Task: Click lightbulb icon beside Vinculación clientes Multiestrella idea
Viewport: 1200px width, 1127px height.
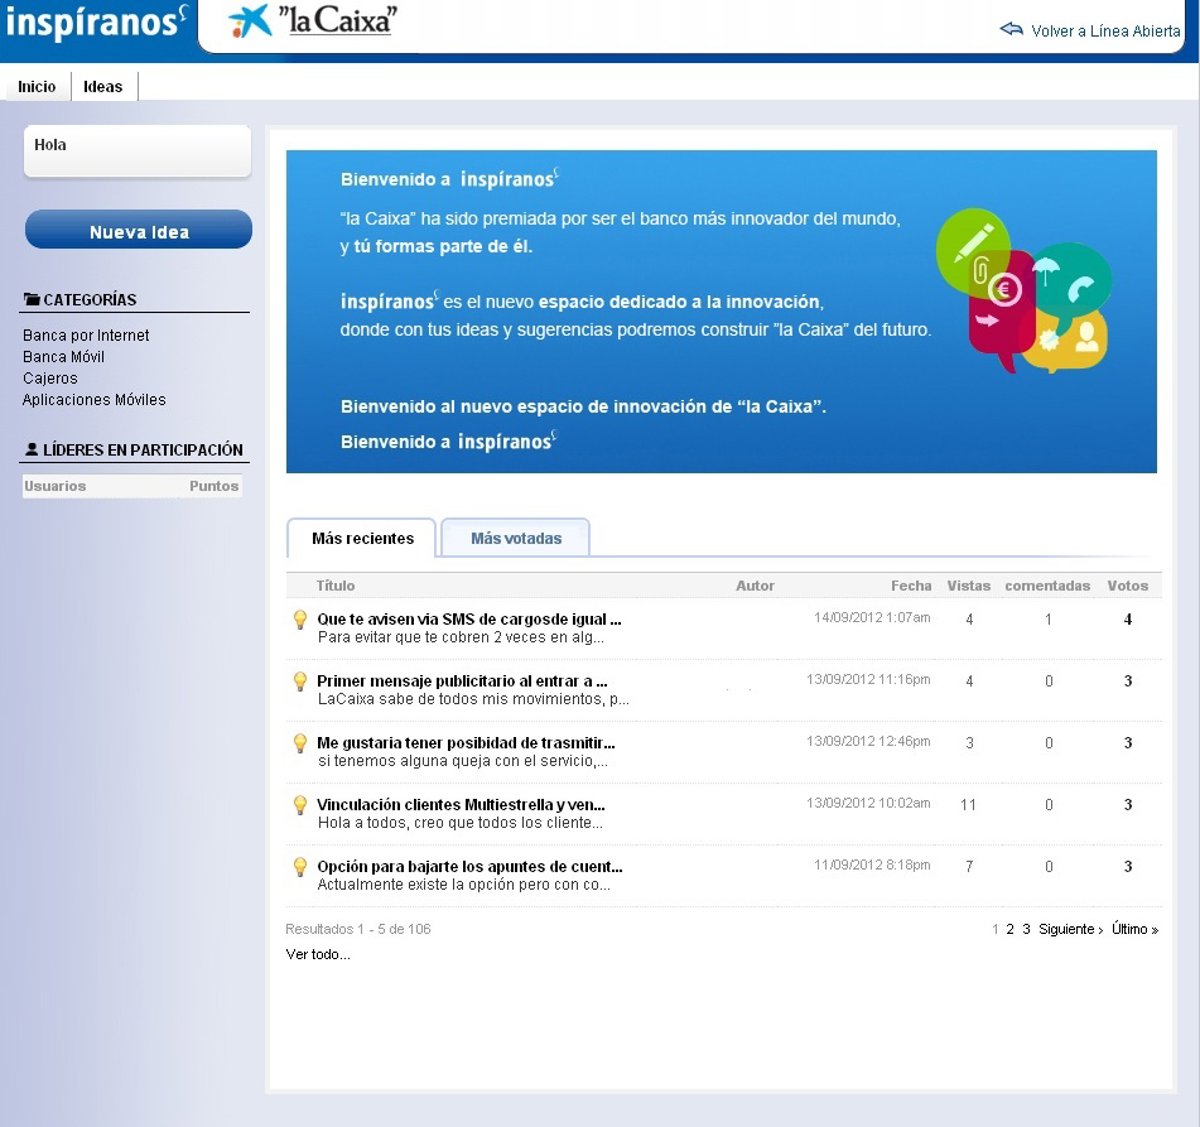Action: point(299,806)
